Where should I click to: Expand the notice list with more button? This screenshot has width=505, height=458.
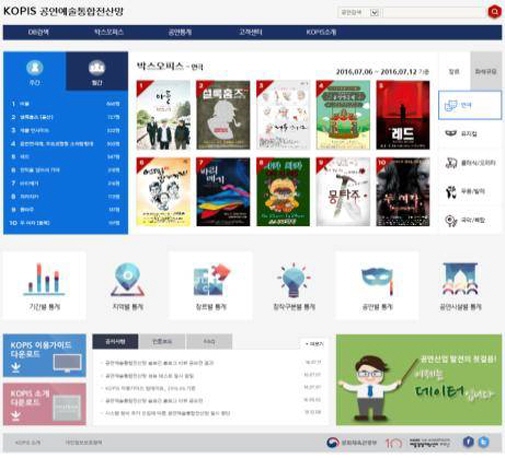pos(314,344)
